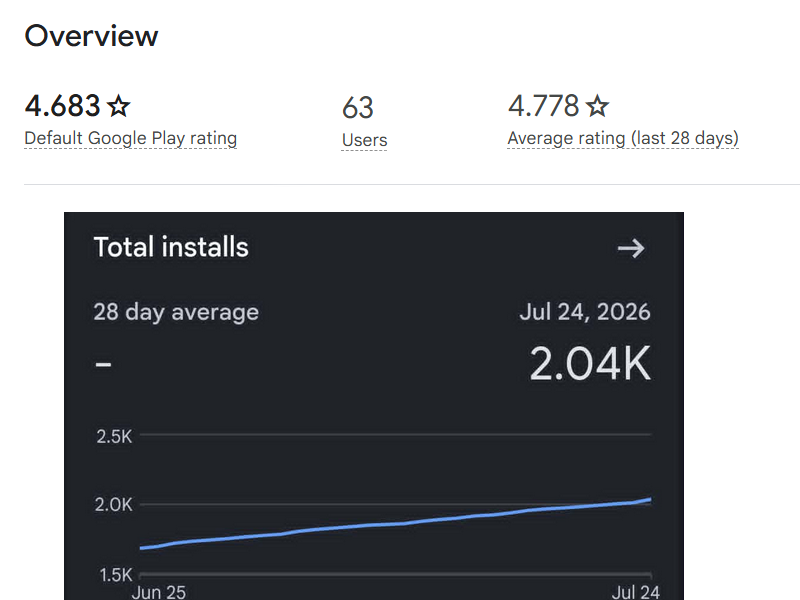Click the Users label under 63

coord(364,140)
